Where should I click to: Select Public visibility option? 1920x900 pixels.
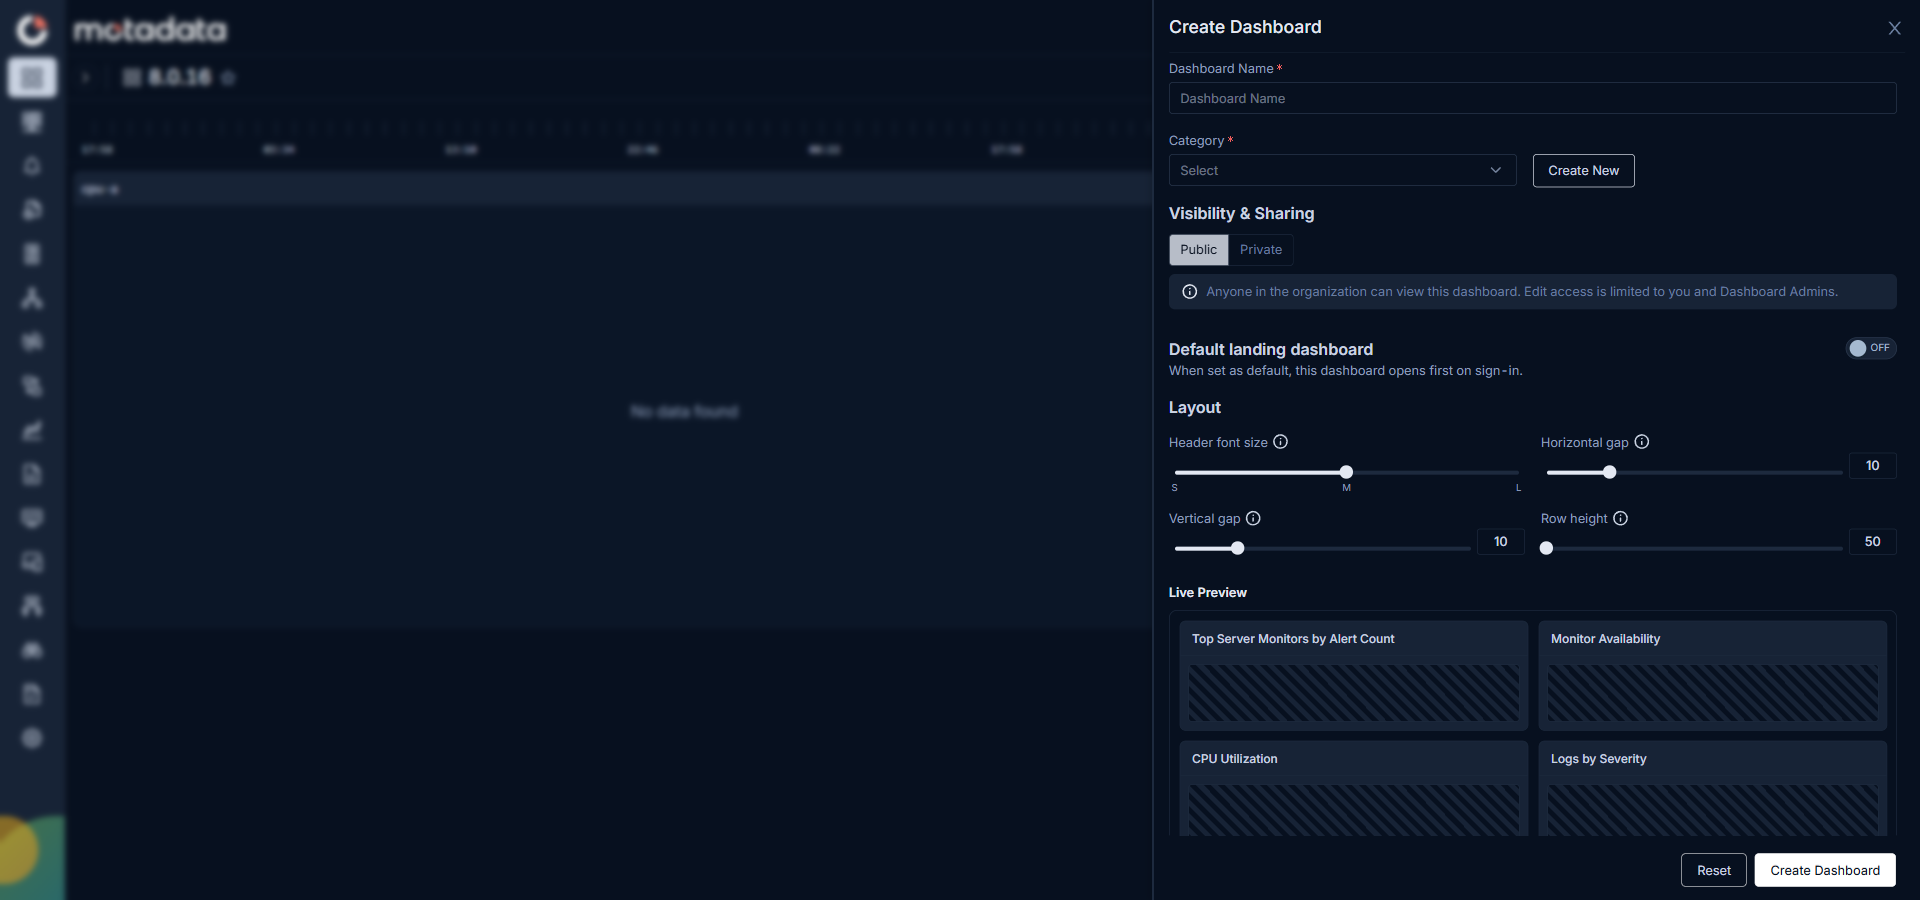[x=1198, y=250]
